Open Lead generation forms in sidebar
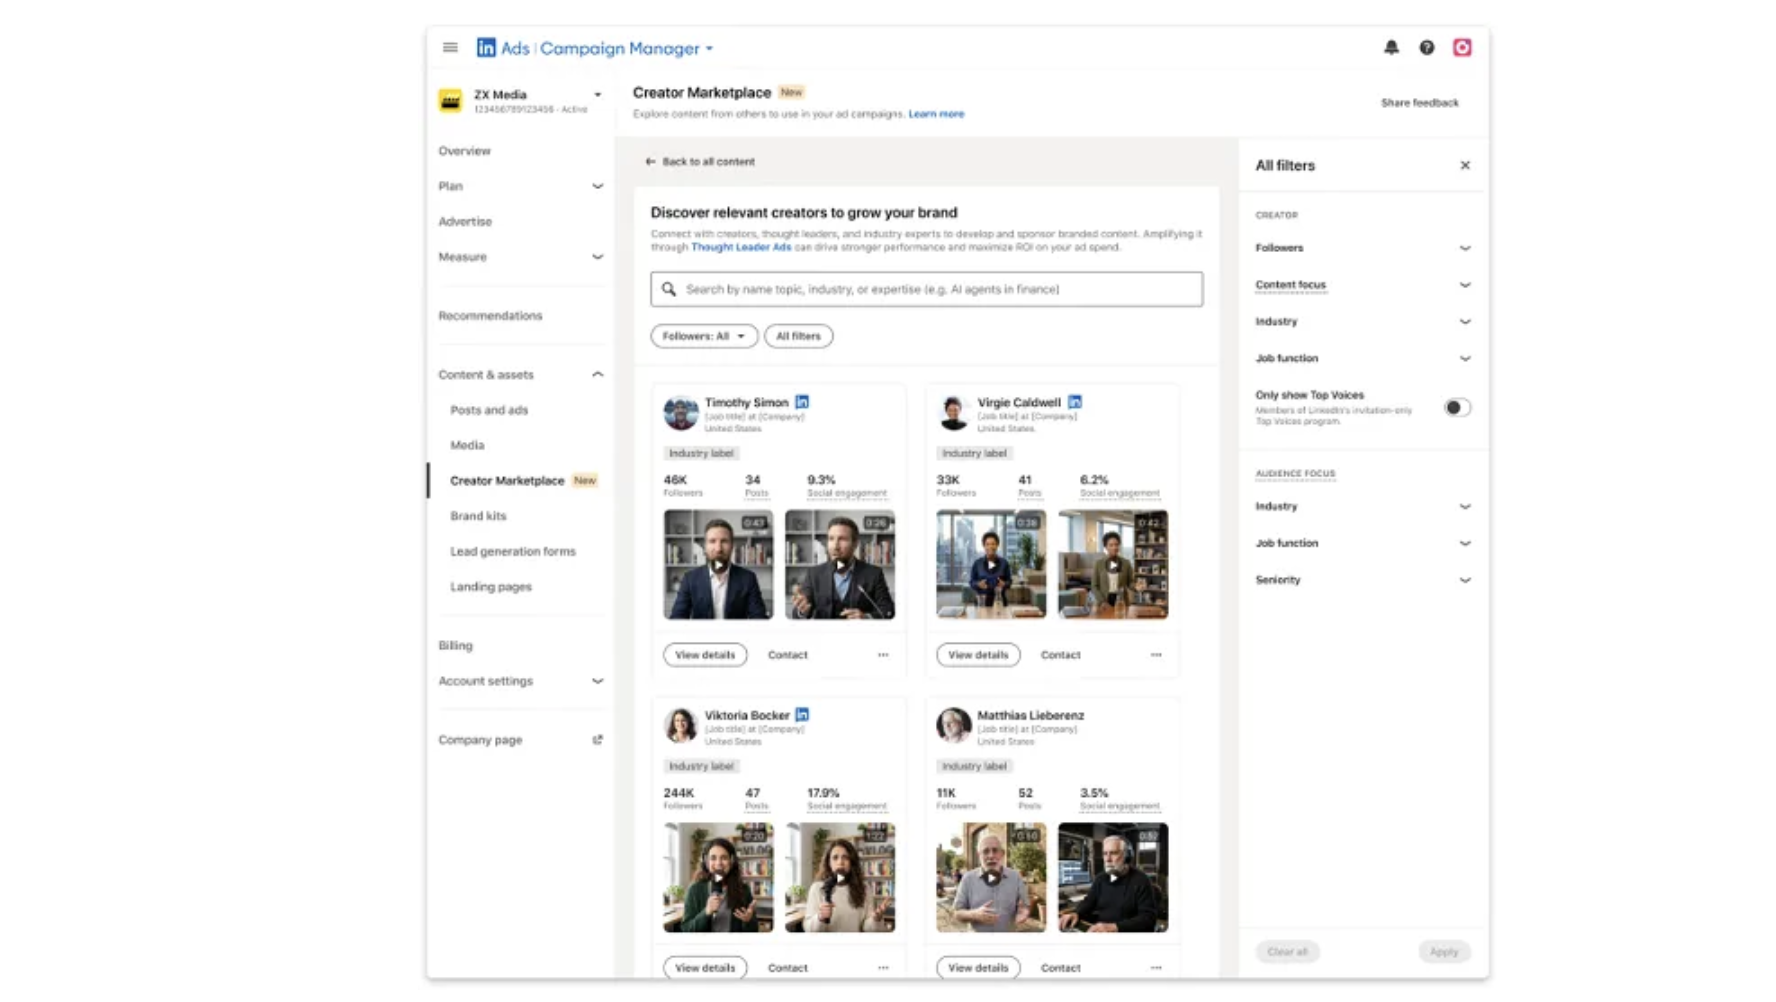1776x1002 pixels. tap(513, 551)
